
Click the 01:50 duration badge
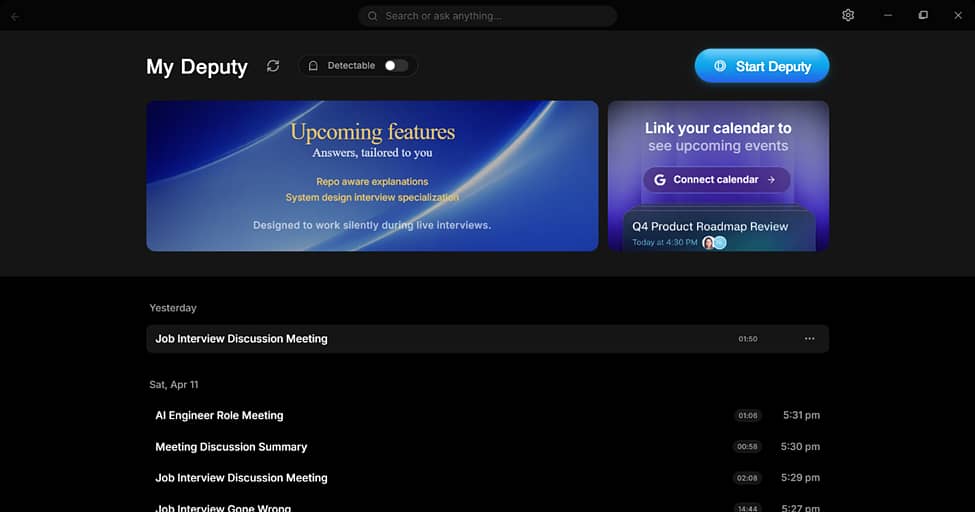(748, 339)
